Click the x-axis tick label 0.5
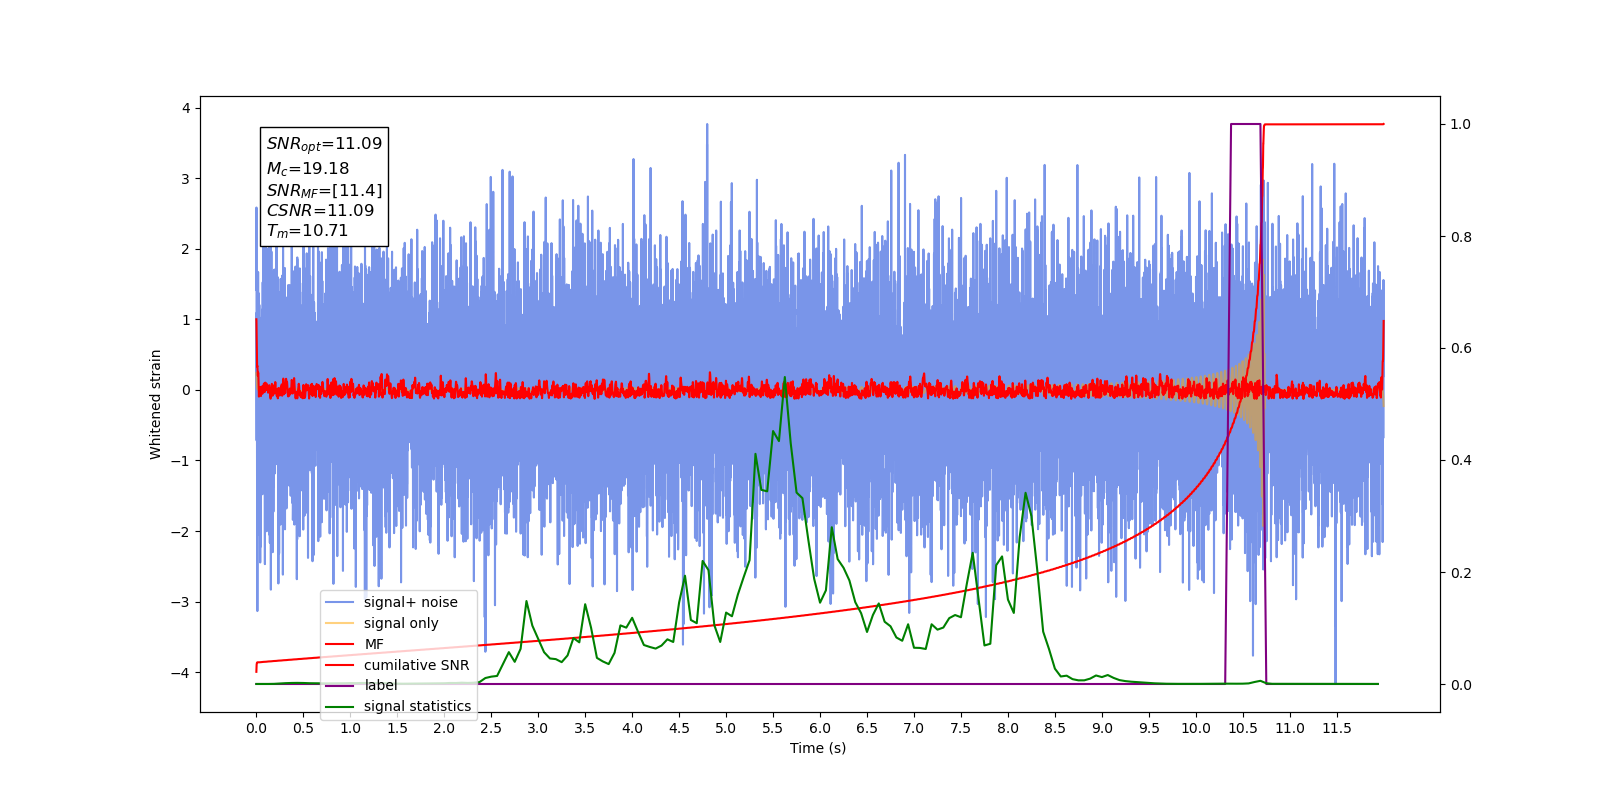 303,728
